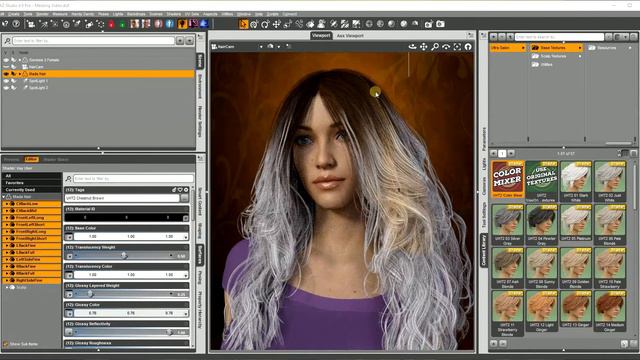Image resolution: width=640 pixels, height=360 pixels.
Task: Expand the Genesis 3 Female node
Action: [x=20, y=60]
